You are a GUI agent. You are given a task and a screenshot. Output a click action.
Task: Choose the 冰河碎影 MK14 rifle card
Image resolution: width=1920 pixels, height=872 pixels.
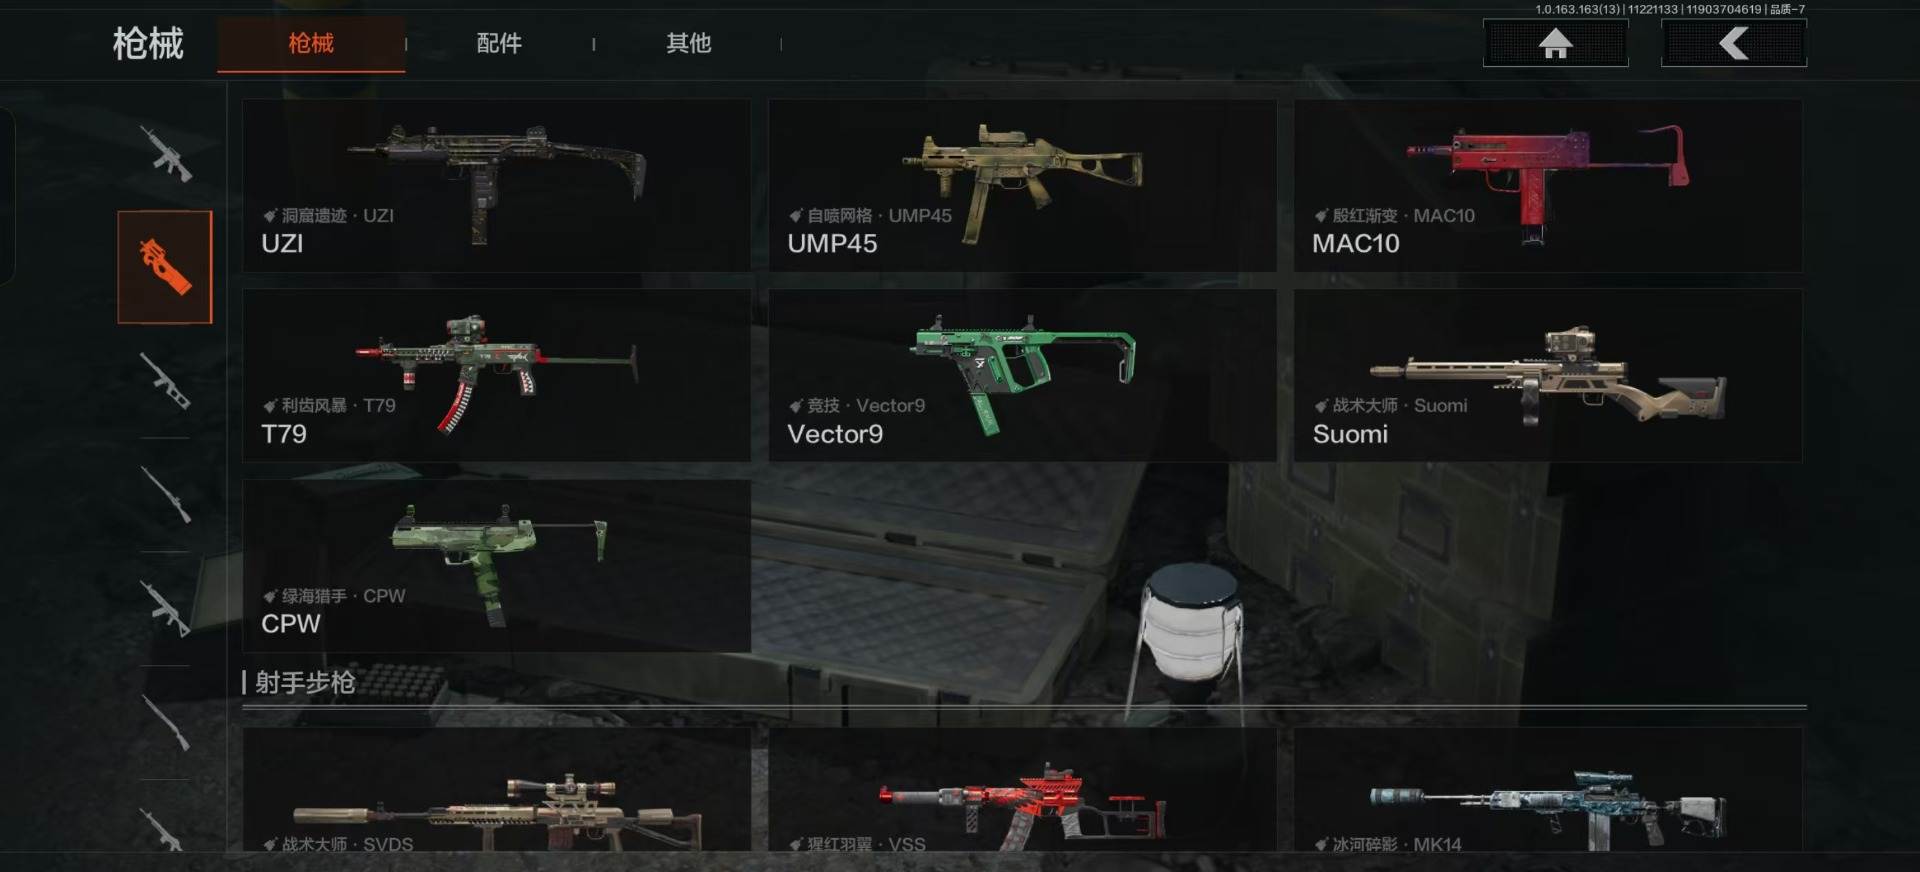tap(1548, 790)
